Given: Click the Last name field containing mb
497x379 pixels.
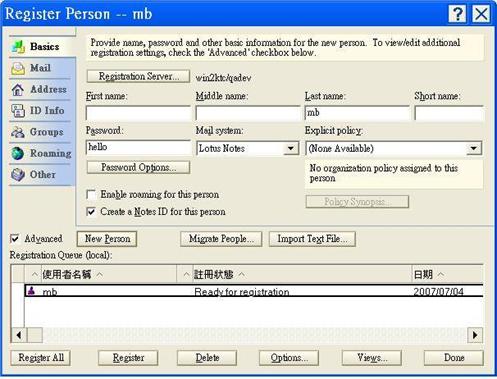Looking at the screenshot, I should pyautogui.click(x=357, y=113).
